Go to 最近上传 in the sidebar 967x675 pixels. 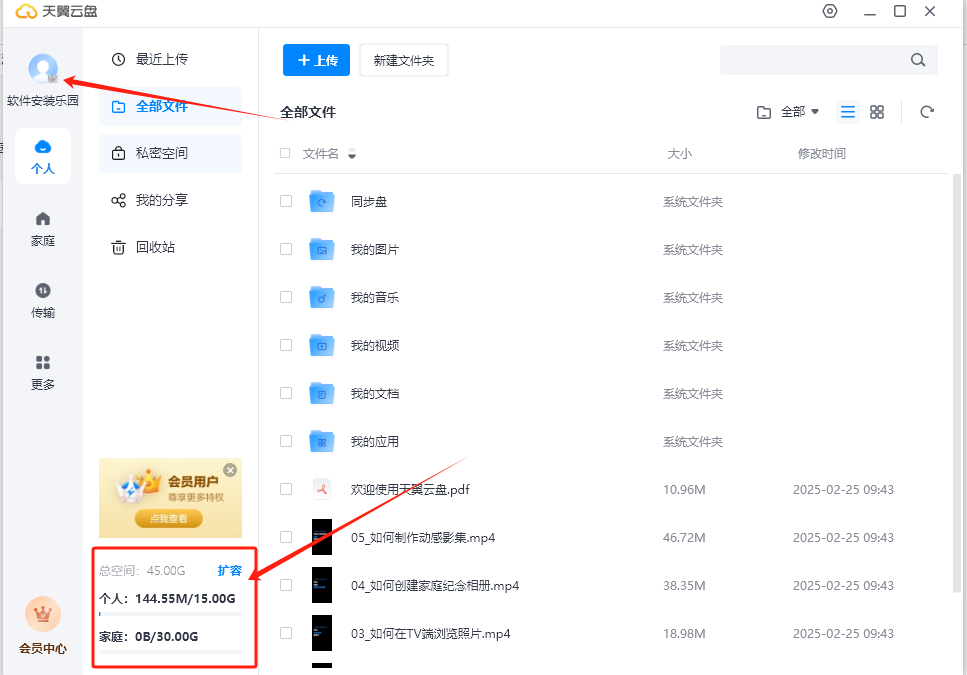(161, 59)
